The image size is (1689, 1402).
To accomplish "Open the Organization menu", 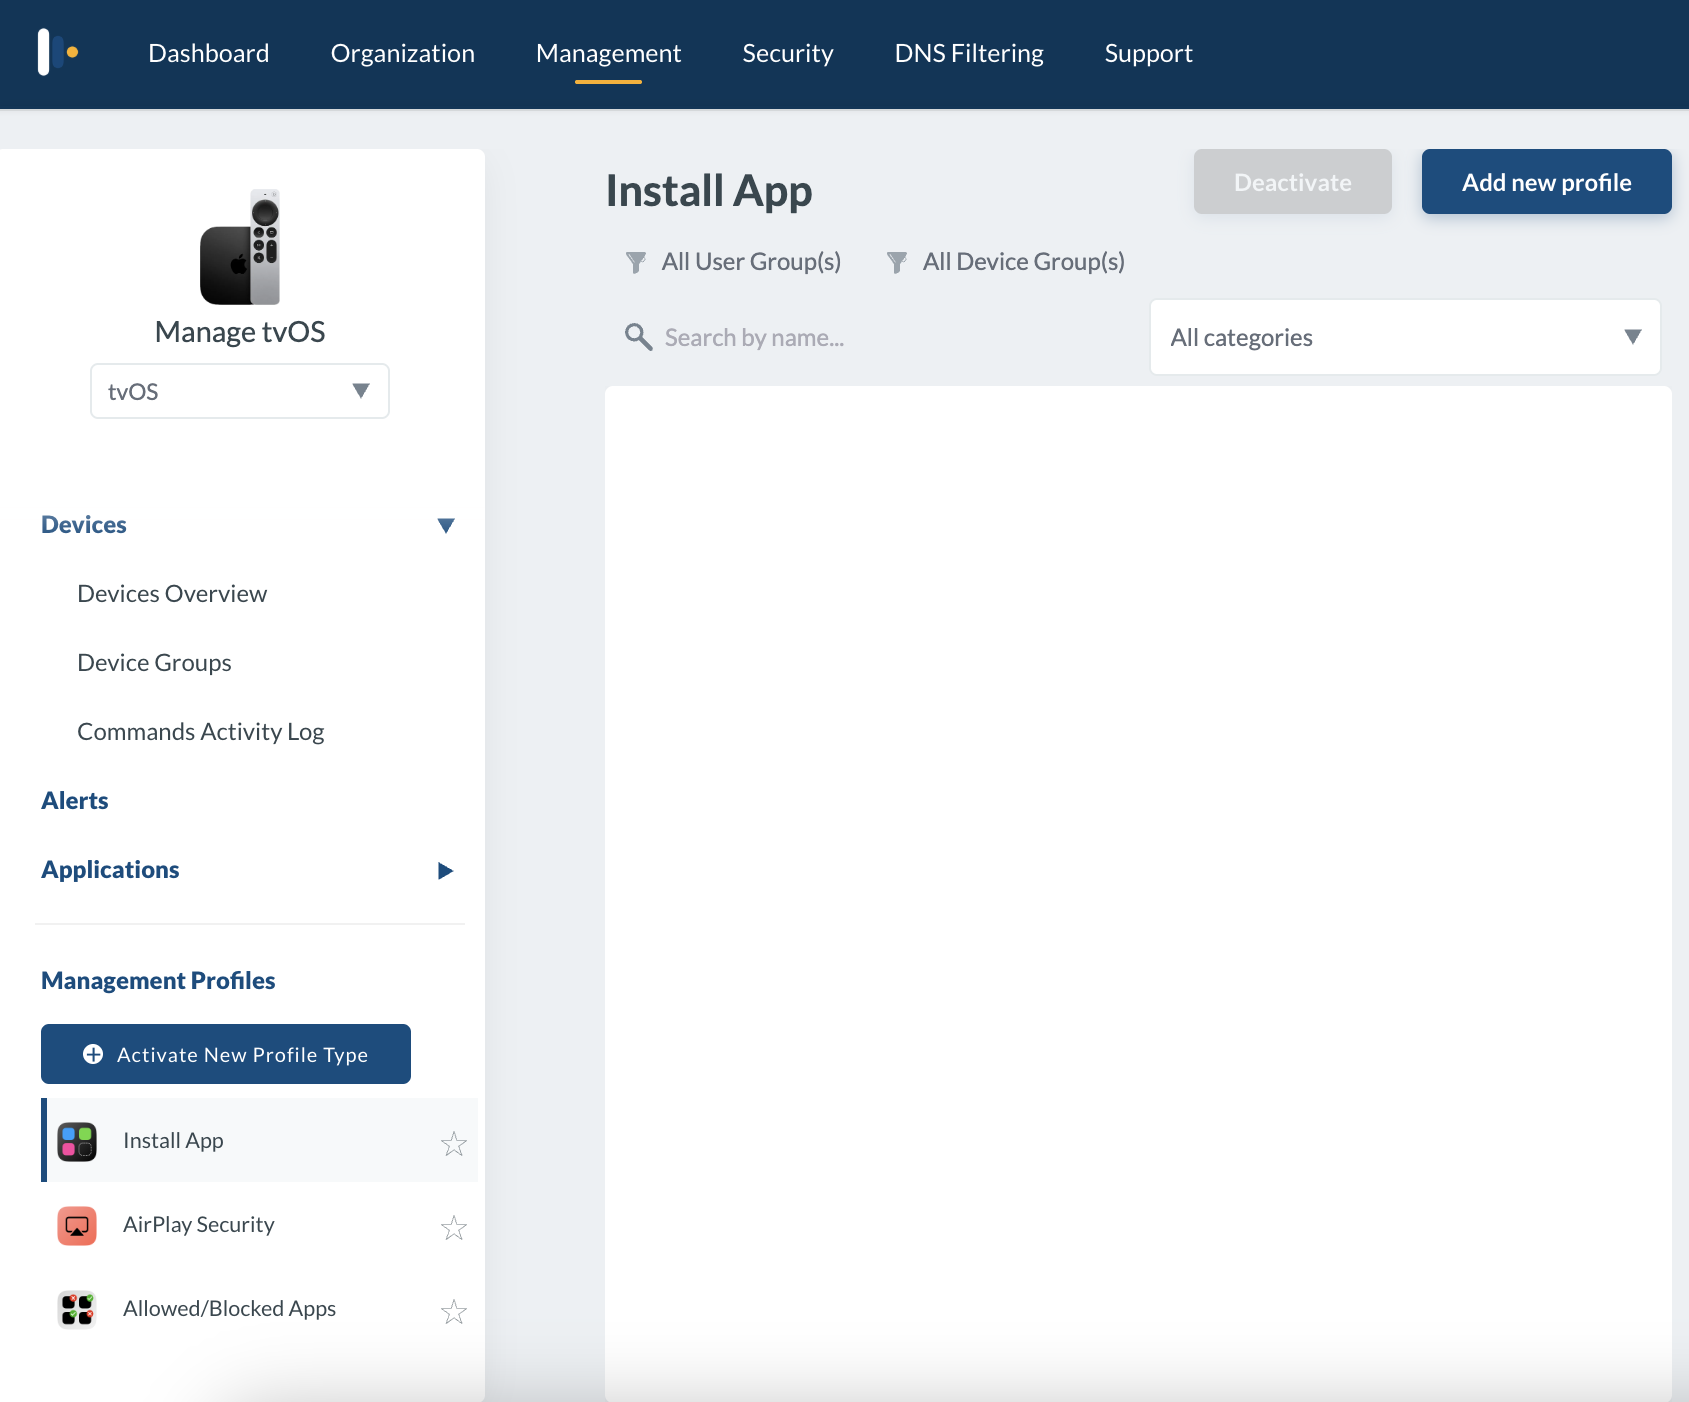I will click(403, 53).
